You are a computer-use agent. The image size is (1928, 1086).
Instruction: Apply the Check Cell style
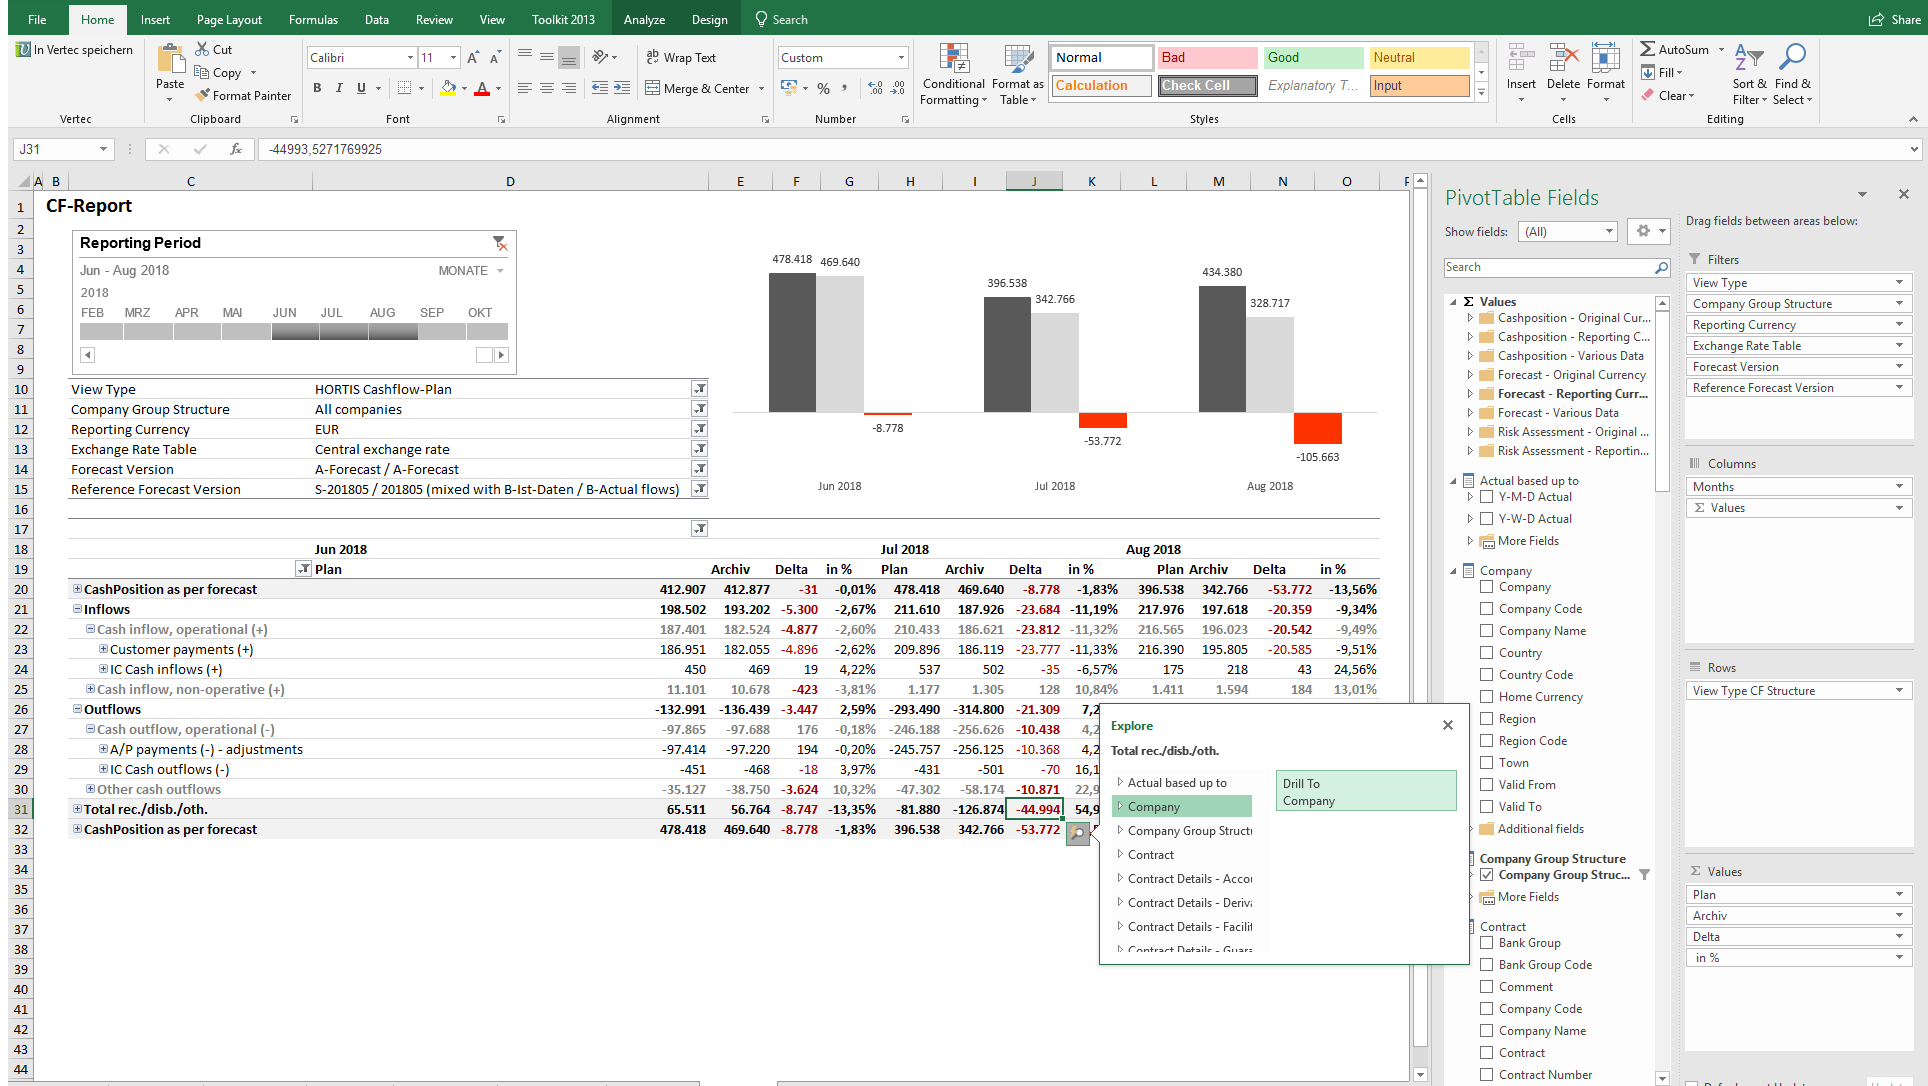coord(1206,86)
